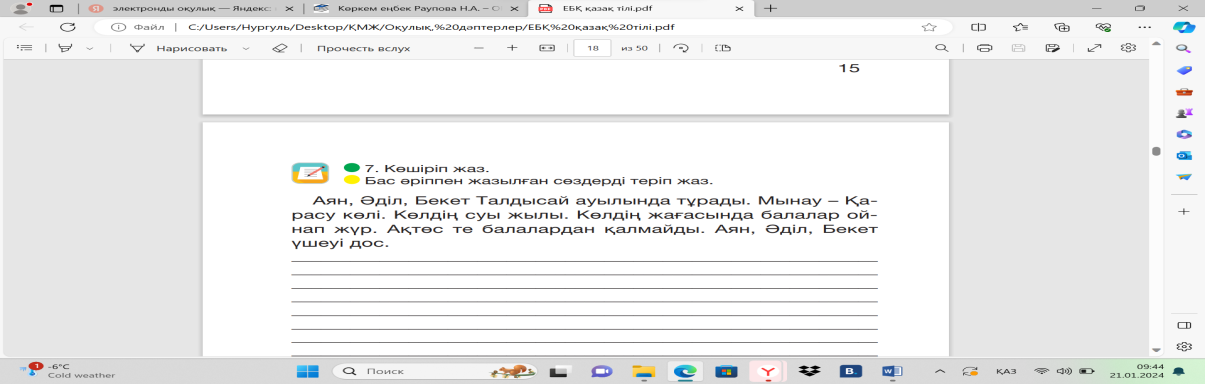
Task: Search within the PDF document
Action: click(941, 48)
